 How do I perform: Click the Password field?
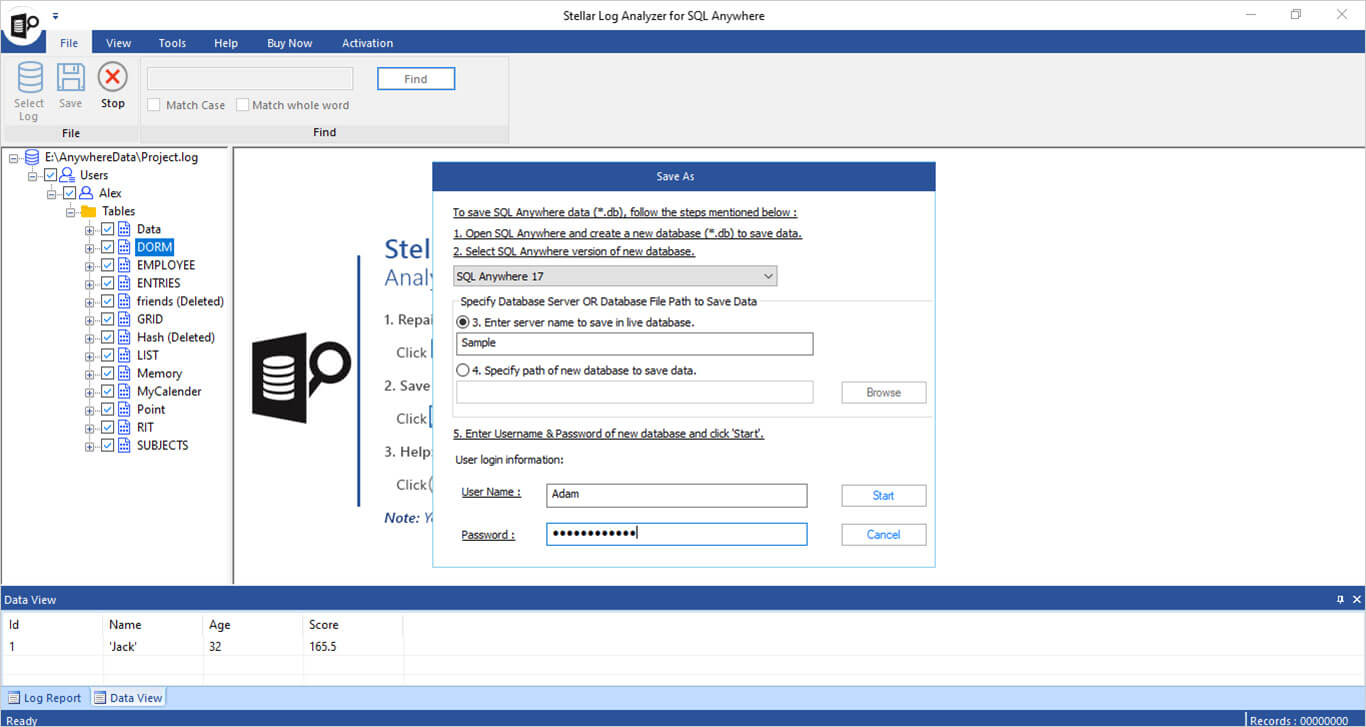[x=677, y=534]
